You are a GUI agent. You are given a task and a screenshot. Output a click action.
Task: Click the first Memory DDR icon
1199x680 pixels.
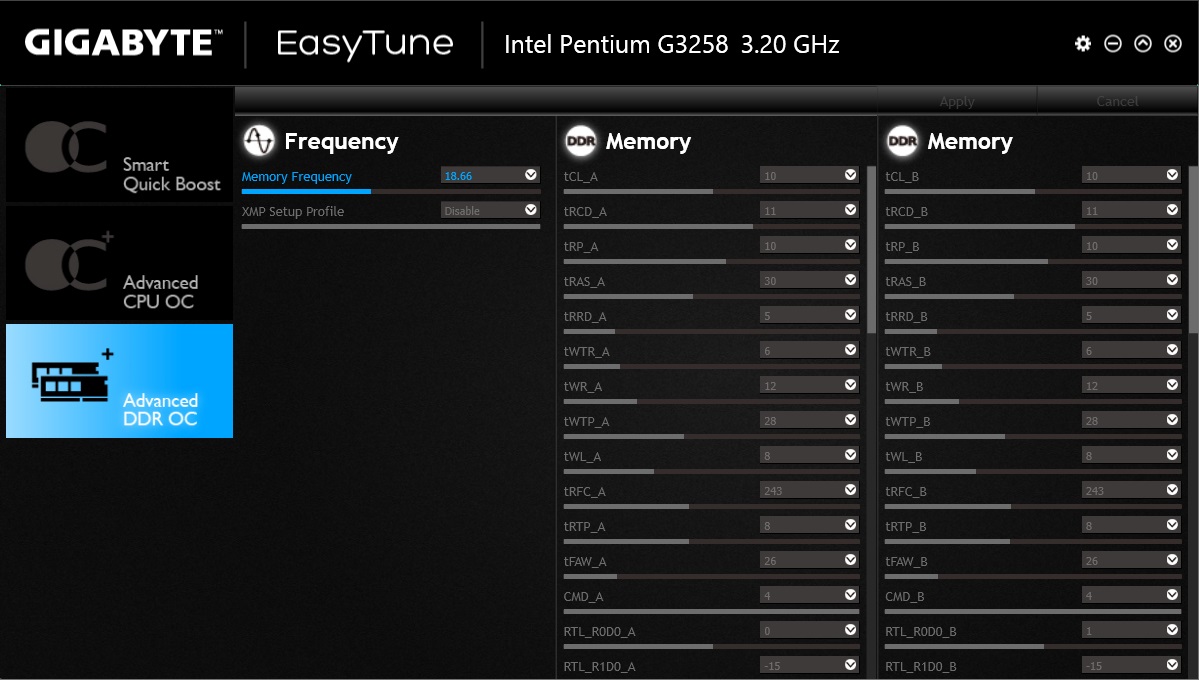(580, 141)
